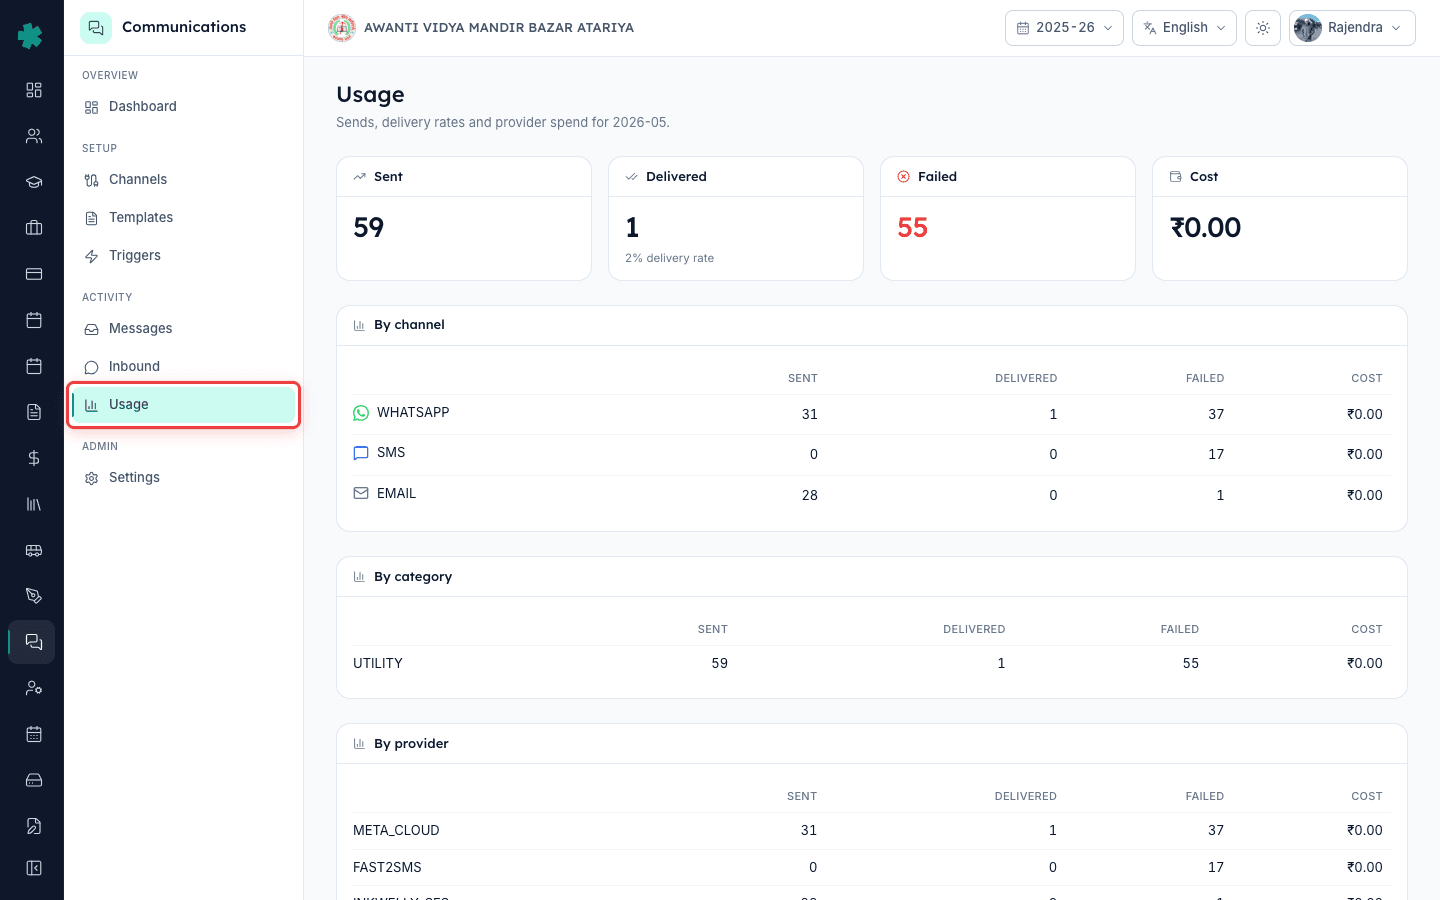
Task: Open the briefcase icon in dark rail
Action: tap(34, 228)
